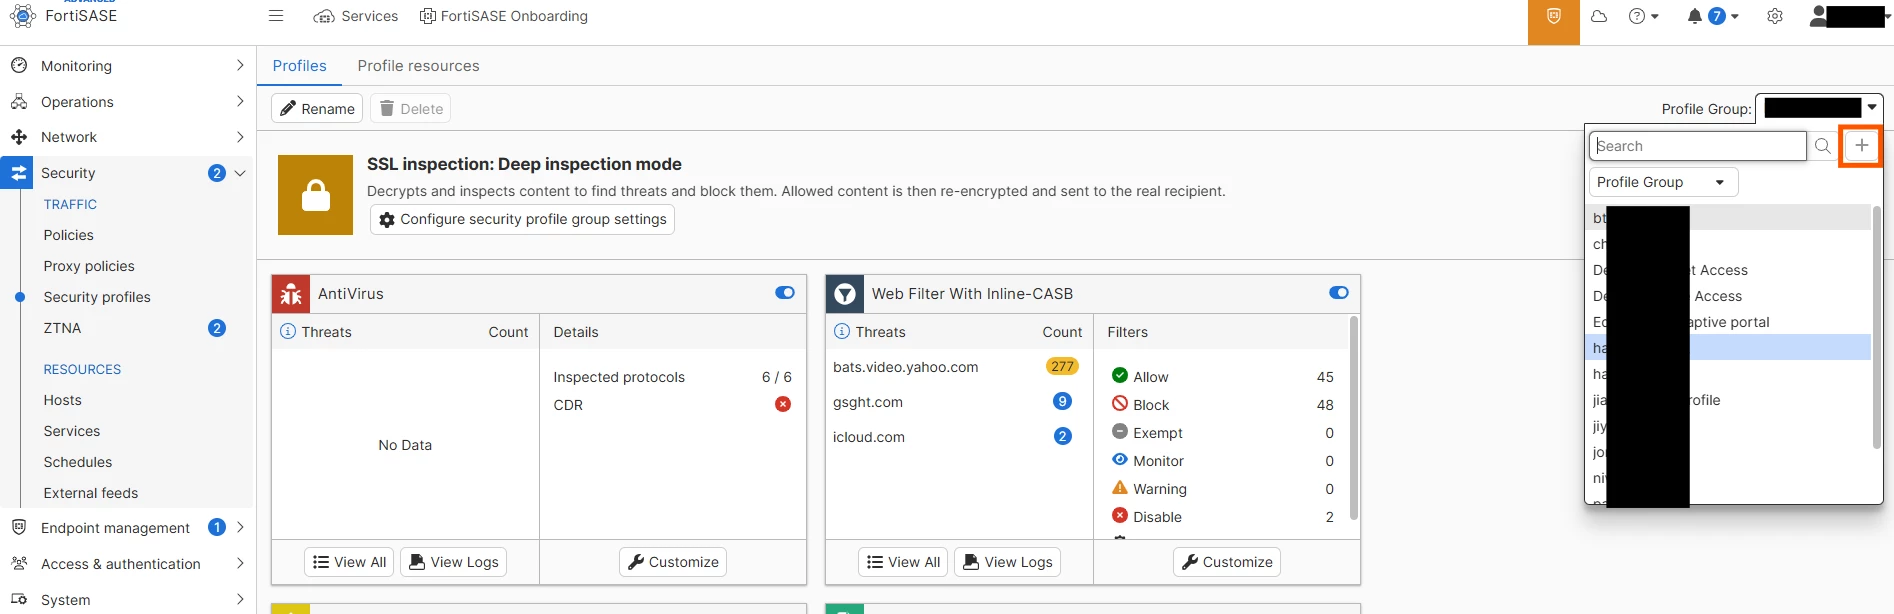1894x614 pixels.
Task: Click the Monitoring gauge icon
Action: tap(19, 65)
